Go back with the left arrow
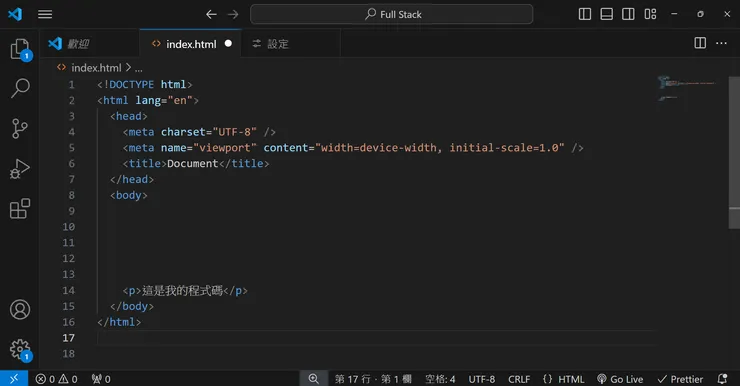 pyautogui.click(x=211, y=15)
